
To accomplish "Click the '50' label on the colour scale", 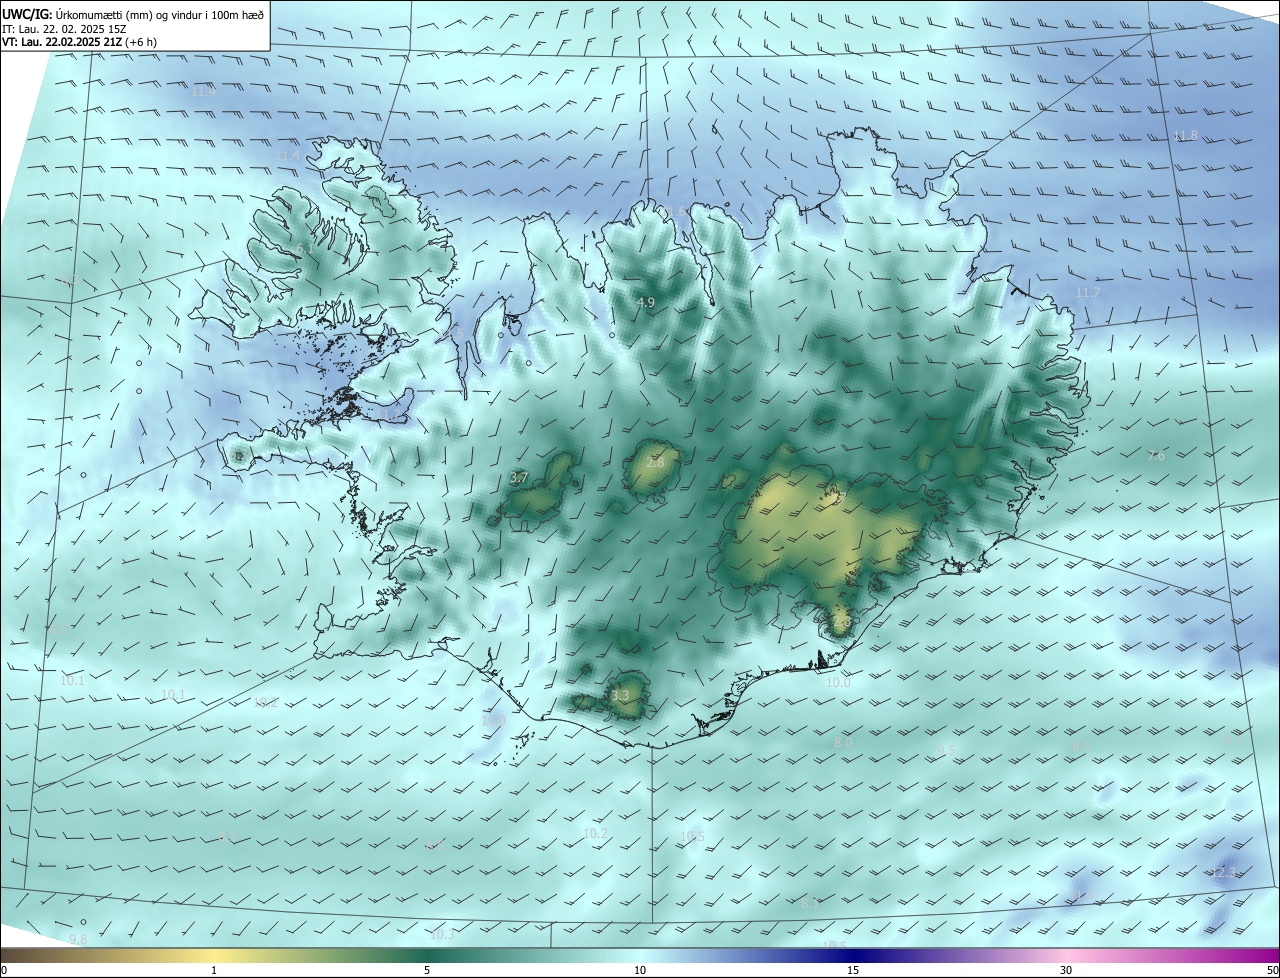I will pos(1272,970).
